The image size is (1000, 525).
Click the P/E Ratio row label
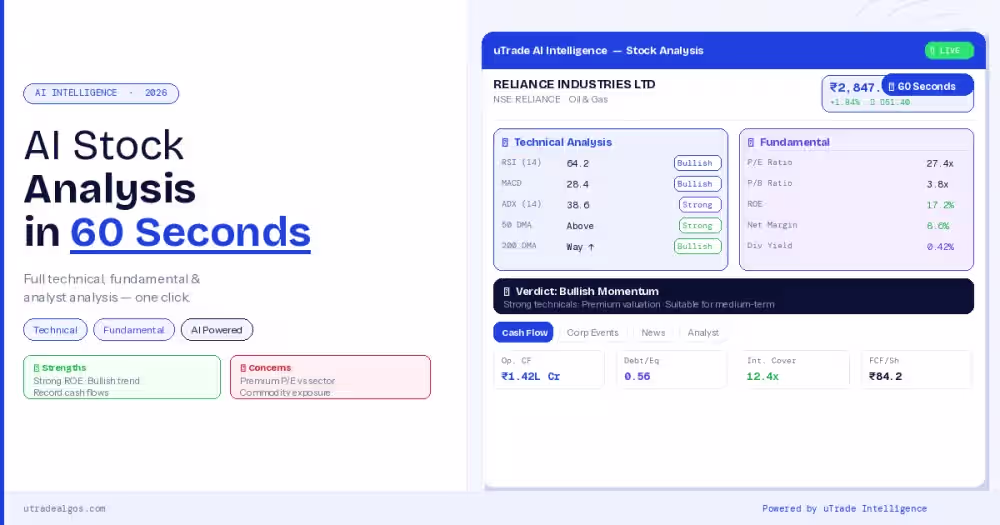[x=770, y=163]
